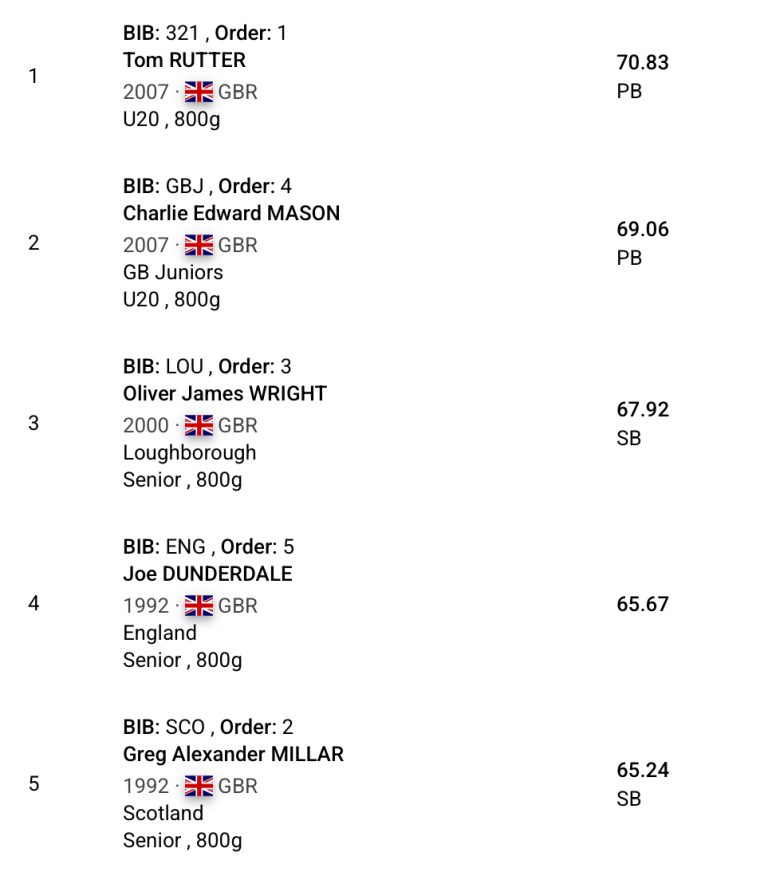The image size is (768, 872).
Task: Select Oliver James WRIGHT name
Action: point(225,394)
